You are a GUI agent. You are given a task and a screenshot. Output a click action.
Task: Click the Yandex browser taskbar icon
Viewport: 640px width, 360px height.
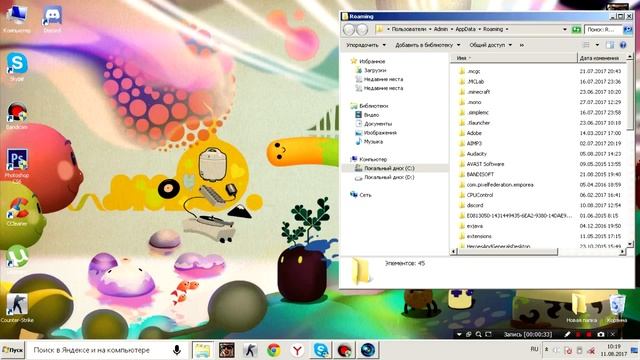click(298, 350)
